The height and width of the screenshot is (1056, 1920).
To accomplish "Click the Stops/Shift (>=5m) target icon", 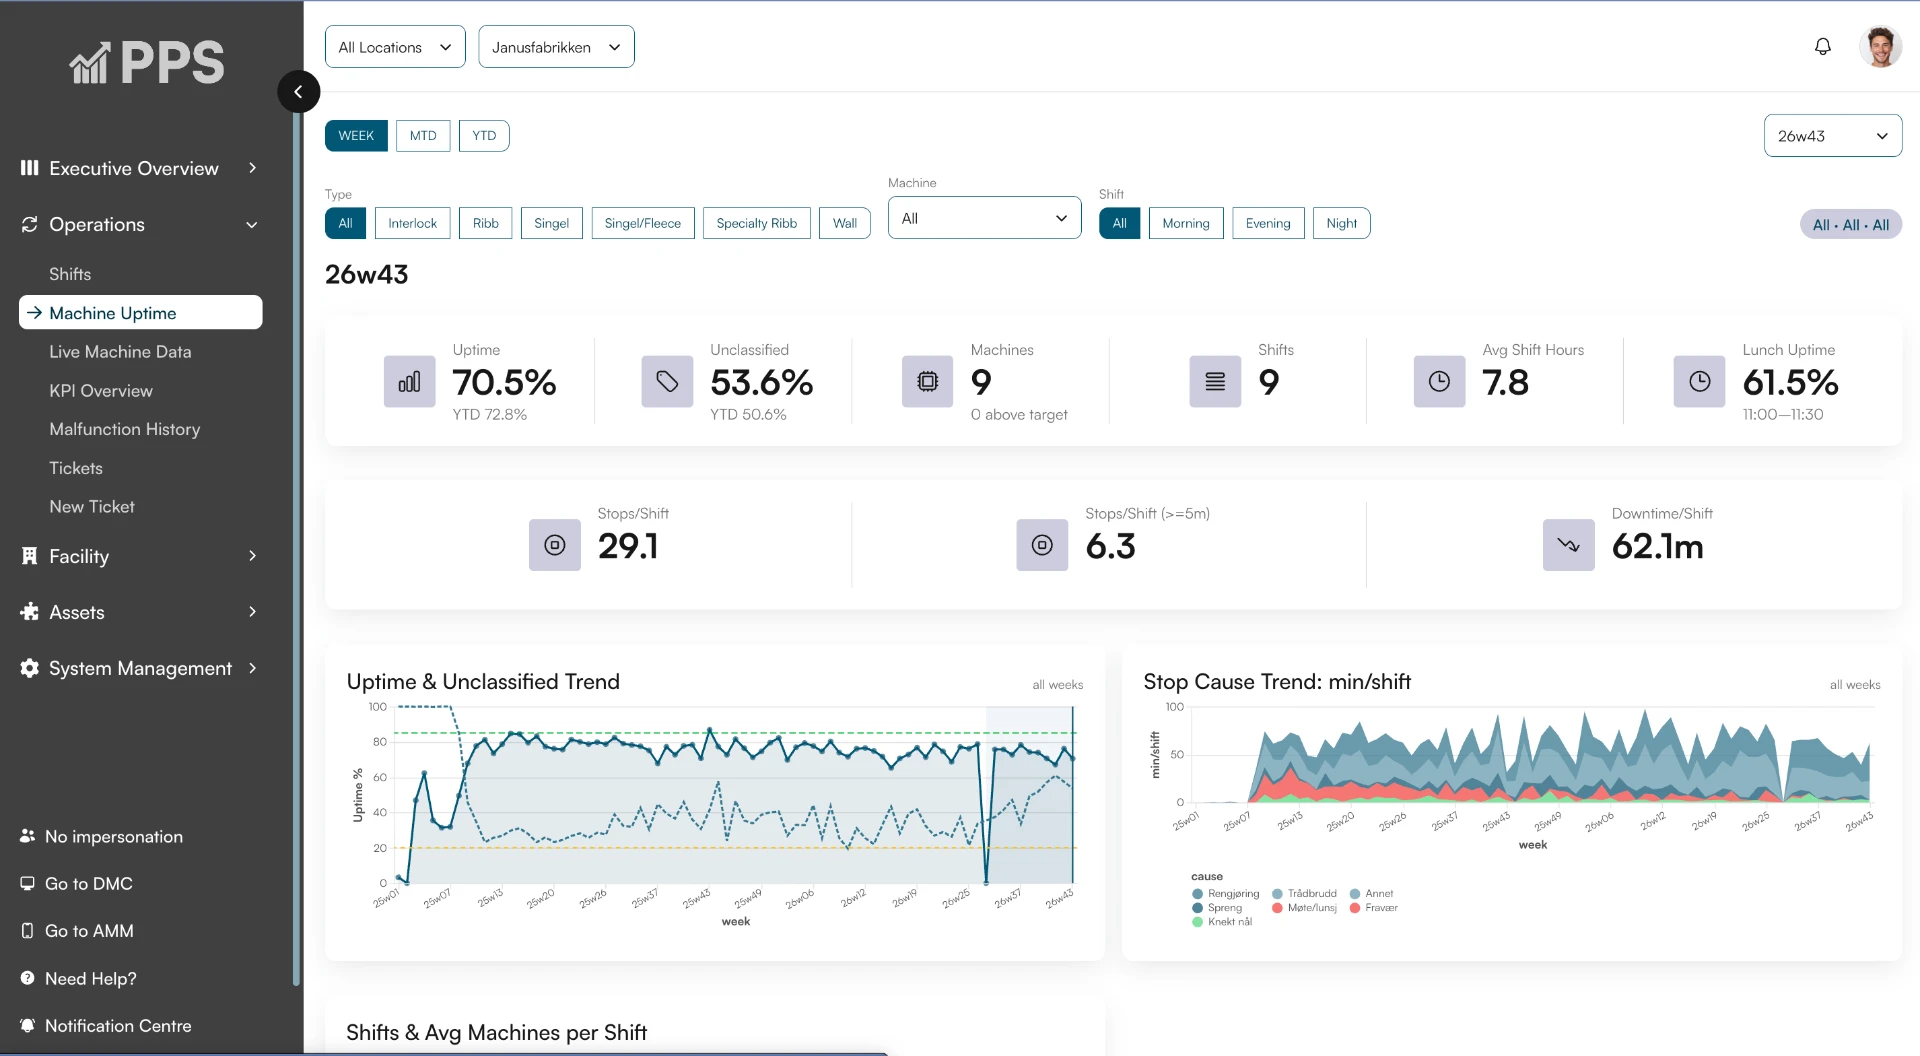I will tap(1042, 545).
